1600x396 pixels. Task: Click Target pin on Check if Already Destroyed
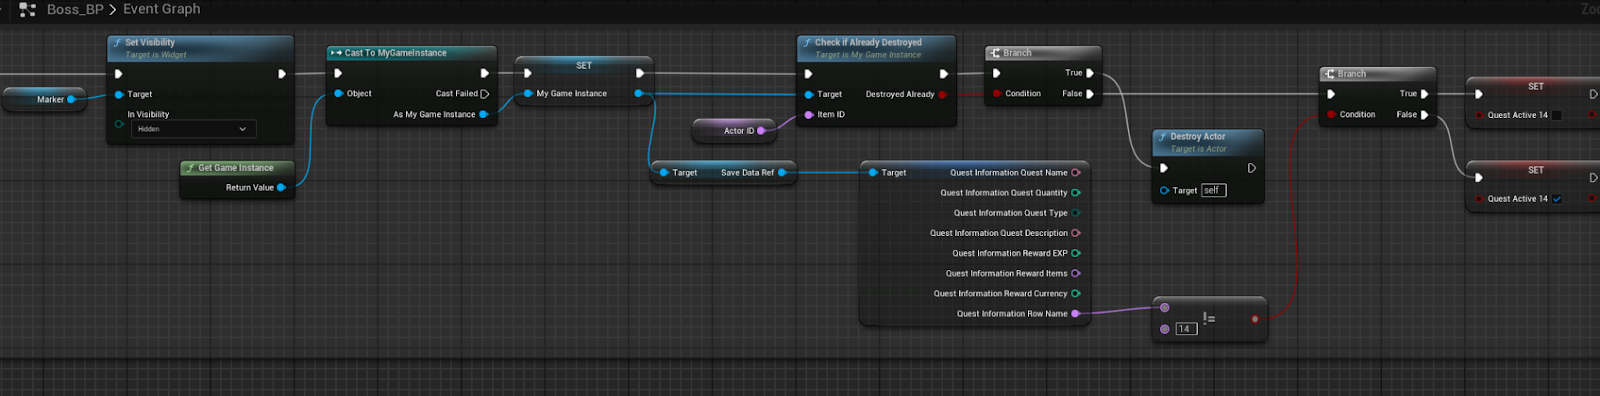click(809, 95)
